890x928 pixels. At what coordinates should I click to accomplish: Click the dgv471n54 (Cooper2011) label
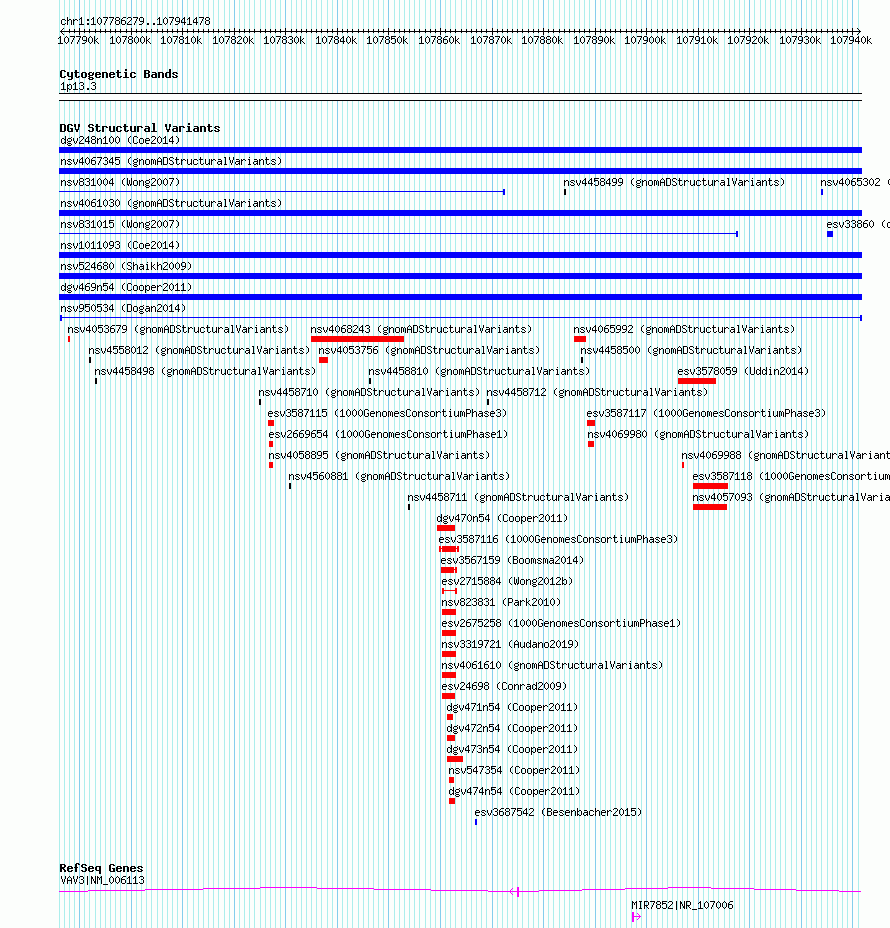point(512,707)
